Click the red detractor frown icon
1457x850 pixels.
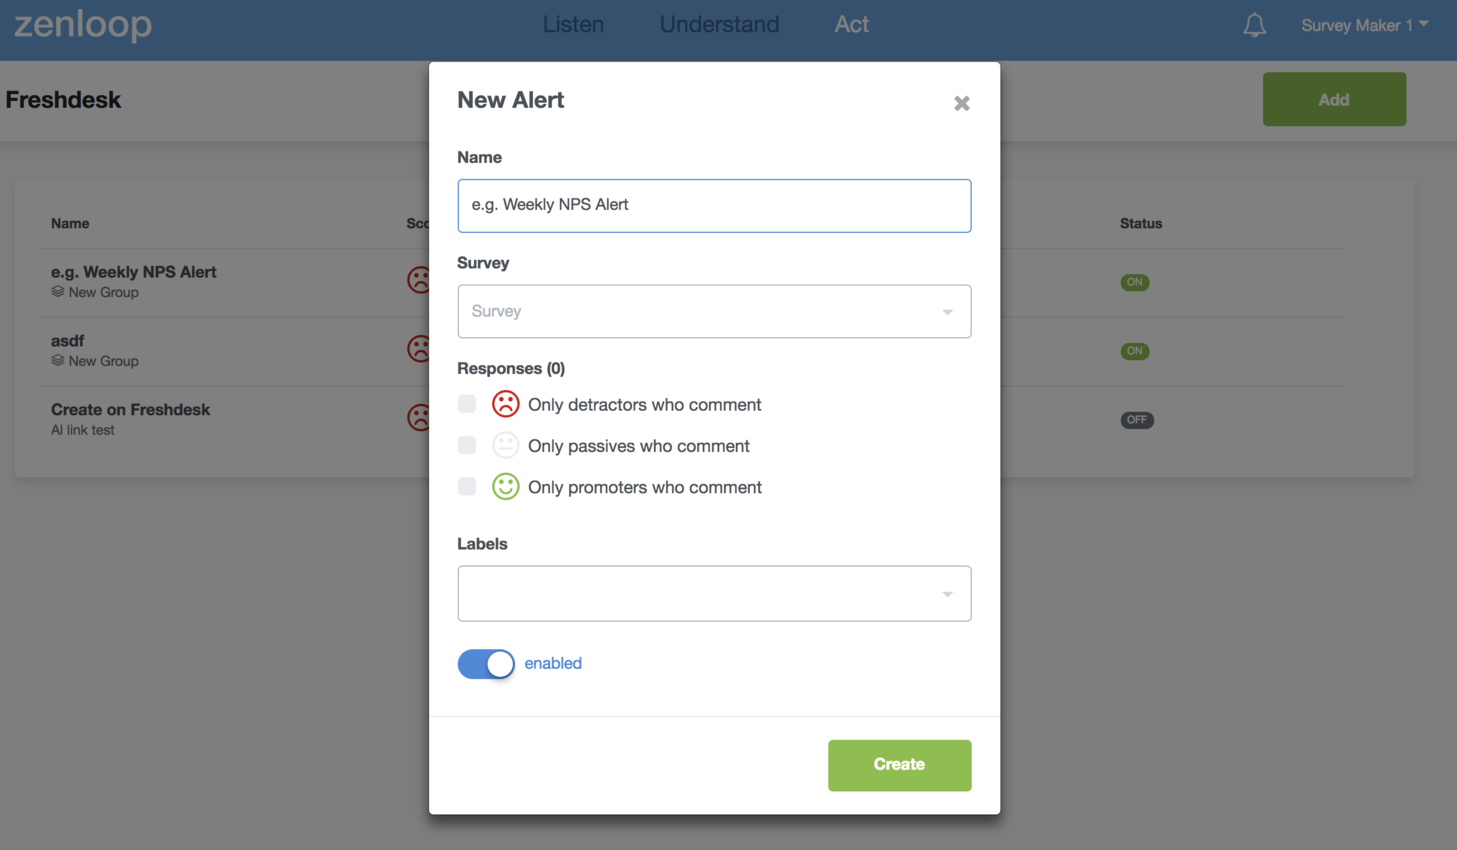507,404
